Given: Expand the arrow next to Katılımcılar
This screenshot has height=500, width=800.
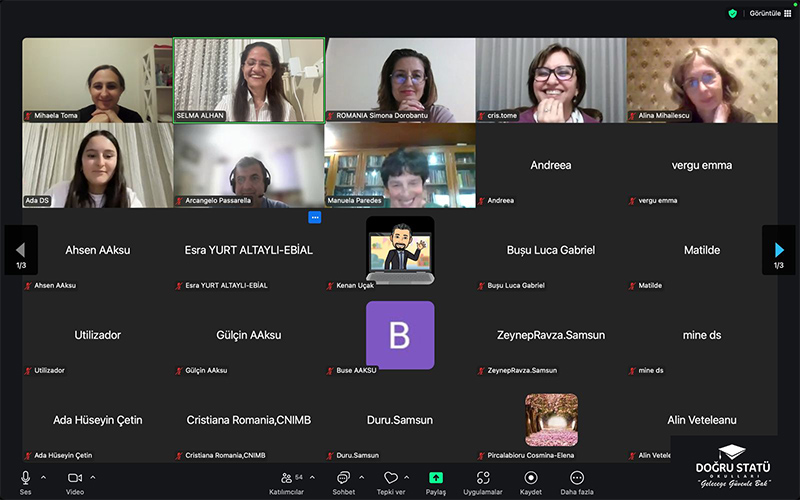Looking at the screenshot, I should (311, 477).
